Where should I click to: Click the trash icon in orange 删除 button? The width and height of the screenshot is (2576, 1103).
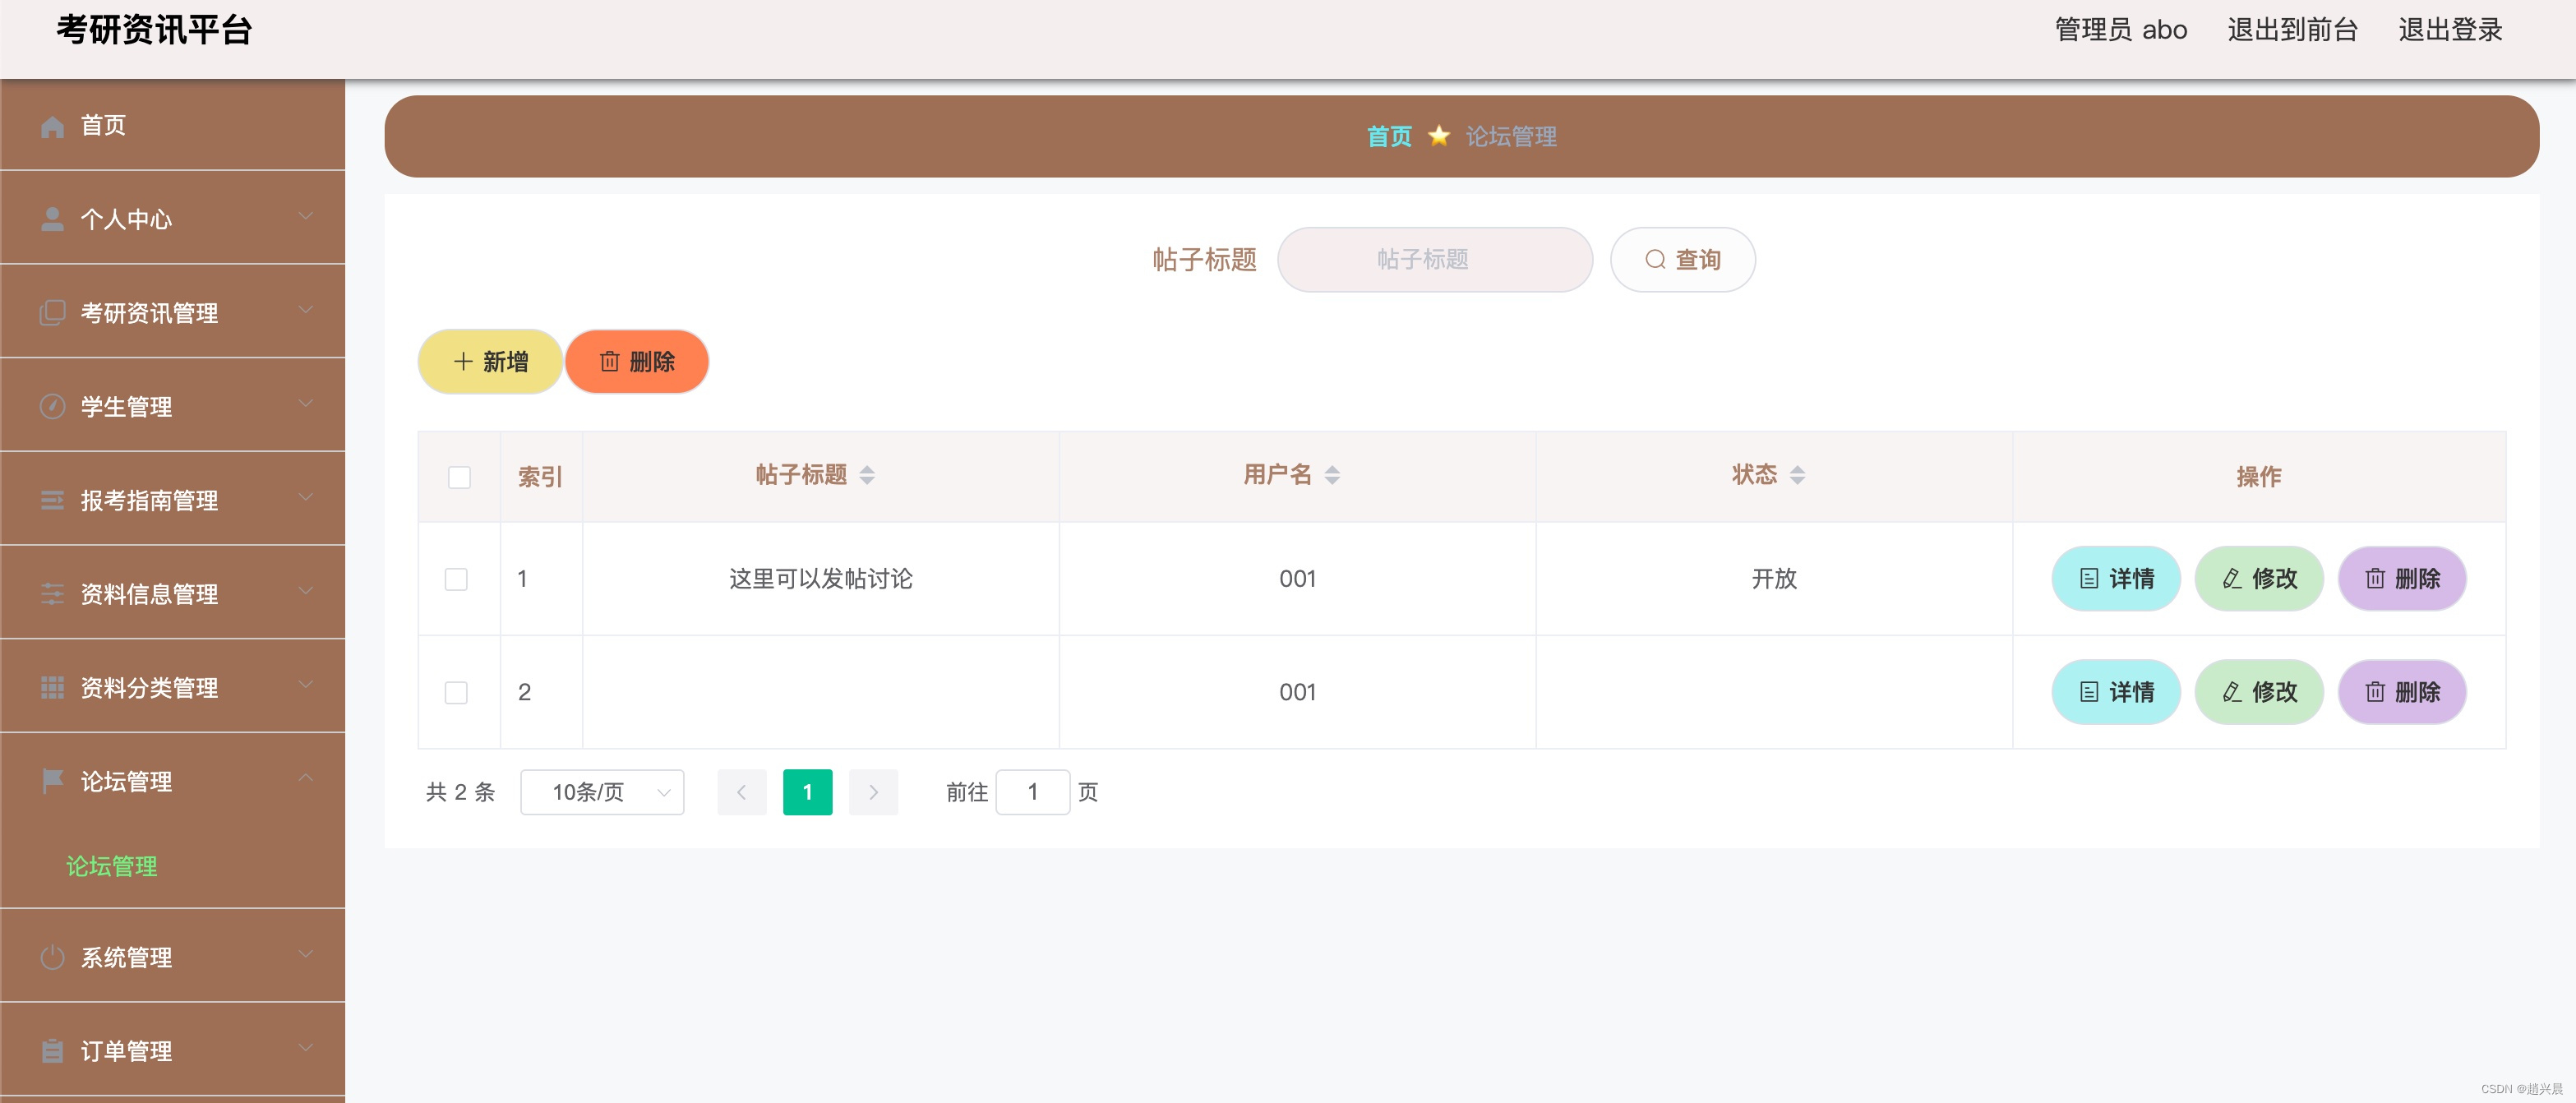pyautogui.click(x=609, y=362)
